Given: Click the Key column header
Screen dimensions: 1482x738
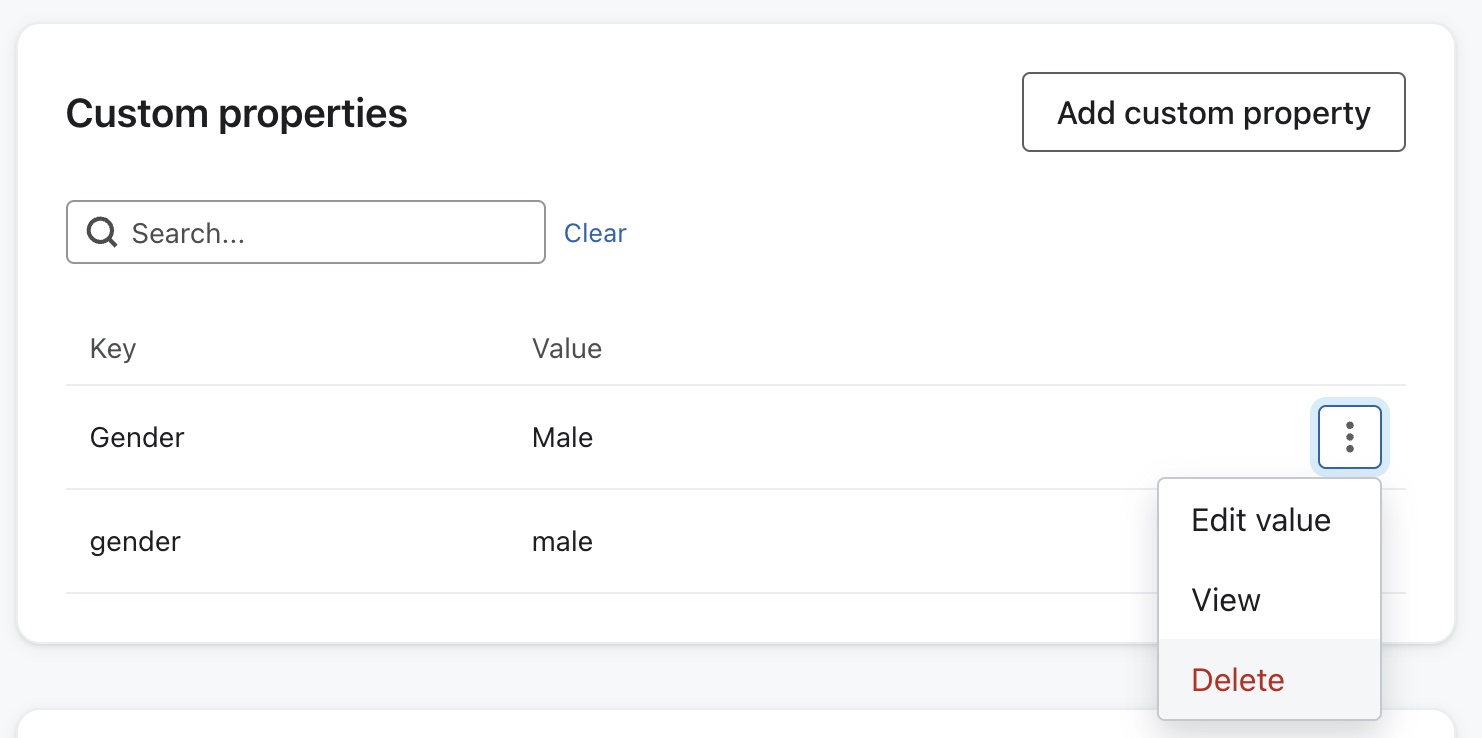Looking at the screenshot, I should tap(113, 348).
